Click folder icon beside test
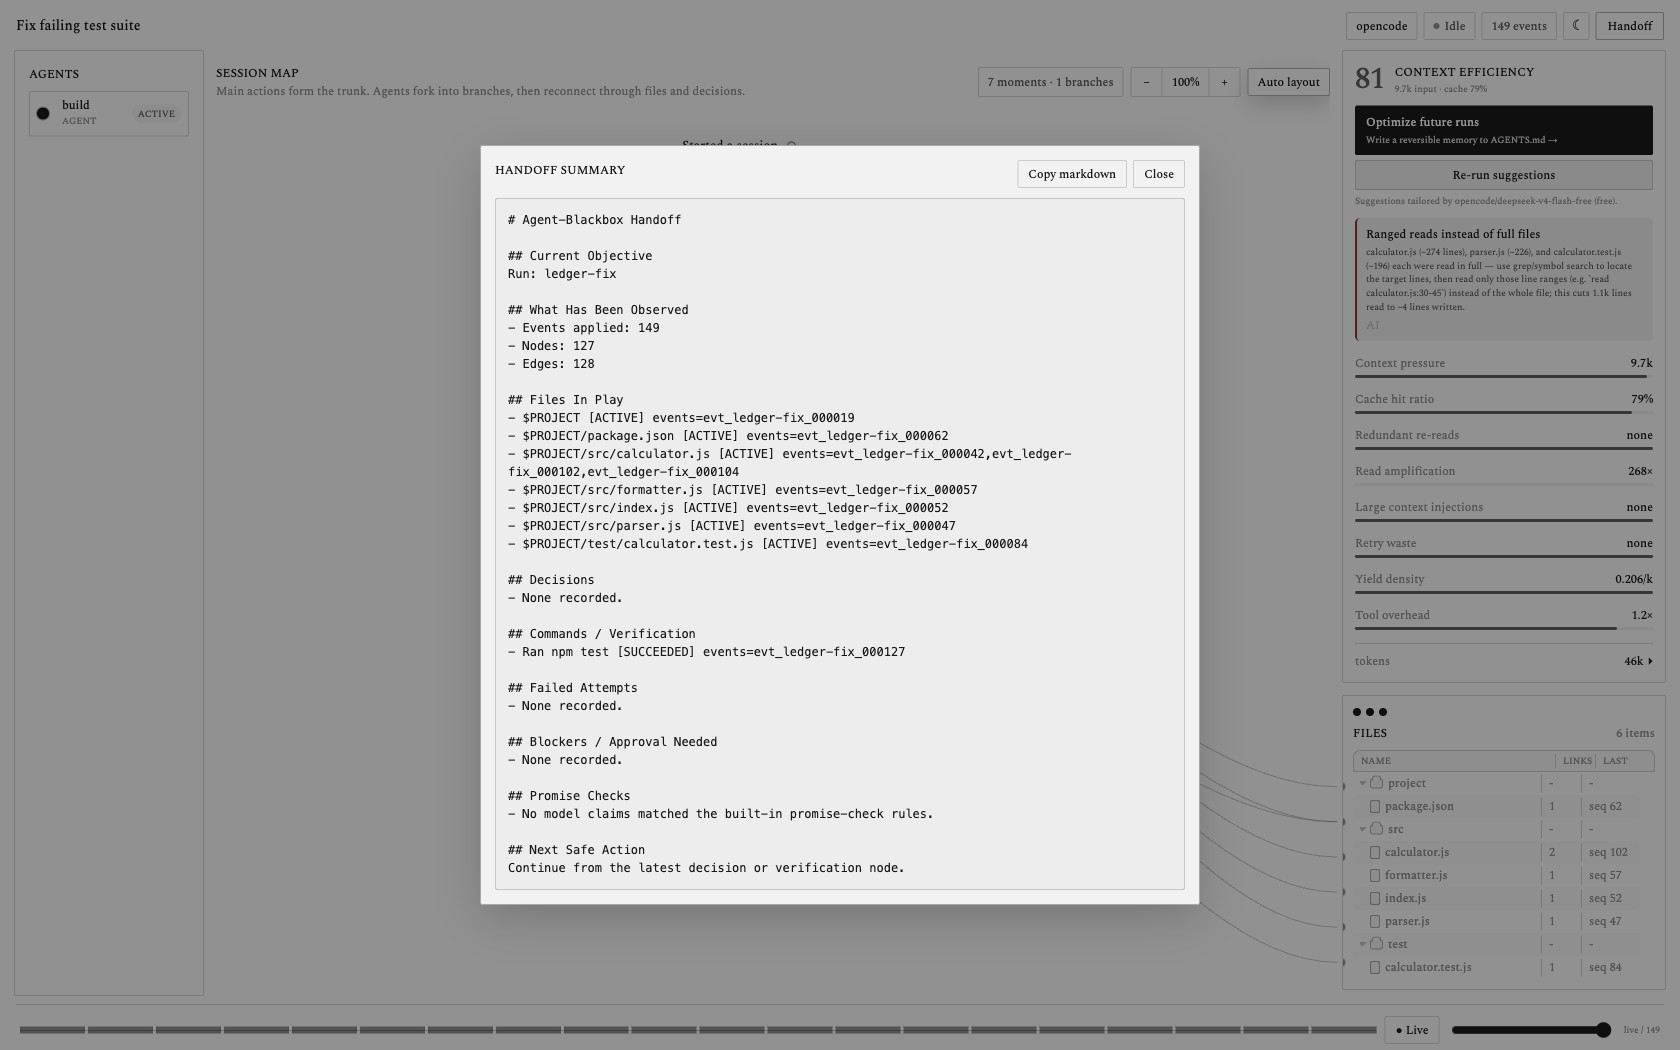The height and width of the screenshot is (1050, 1680). [1377, 944]
